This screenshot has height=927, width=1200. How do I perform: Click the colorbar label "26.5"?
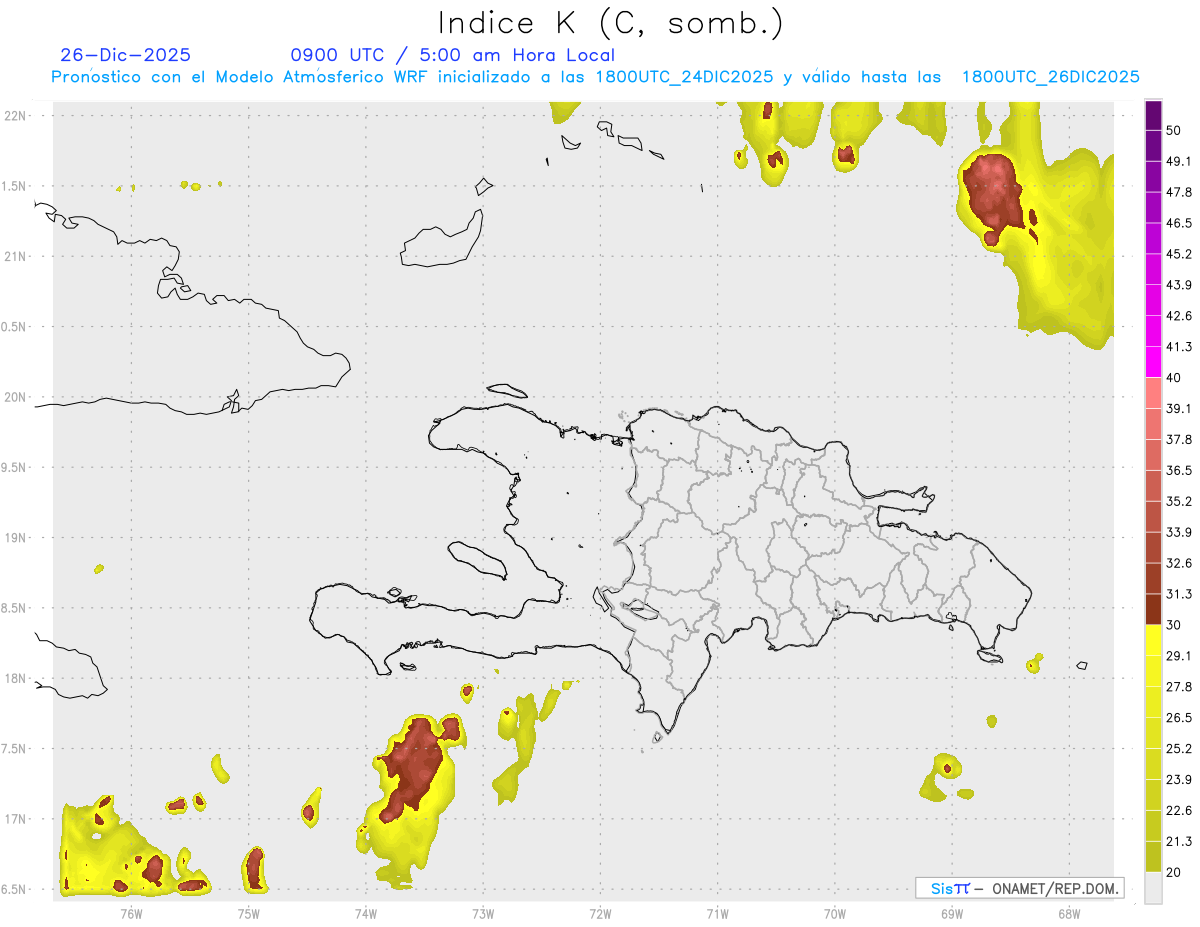[x=1179, y=717]
